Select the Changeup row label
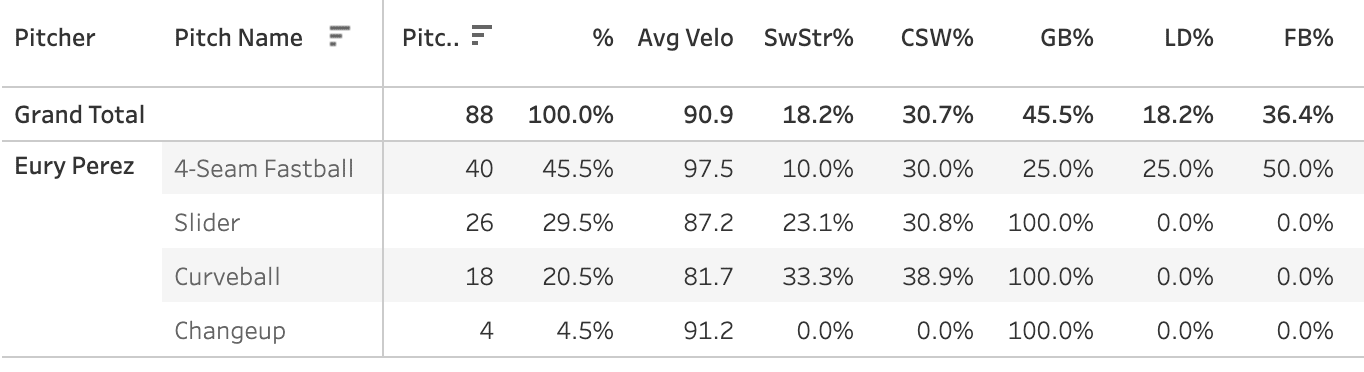Screen dimensions: 1364x372 (229, 330)
